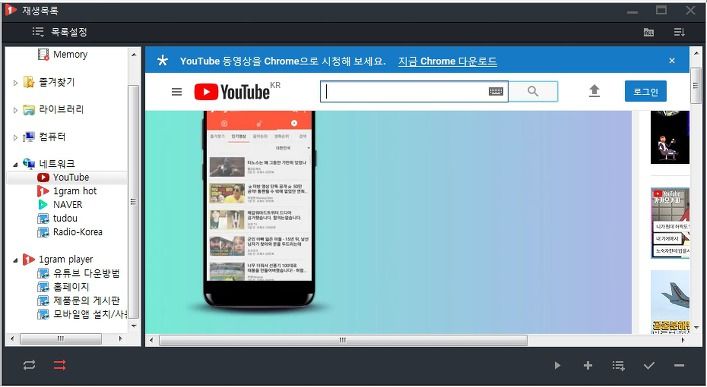The height and width of the screenshot is (387, 707).
Task: Toggle the repeat playback icon
Action: point(29,365)
